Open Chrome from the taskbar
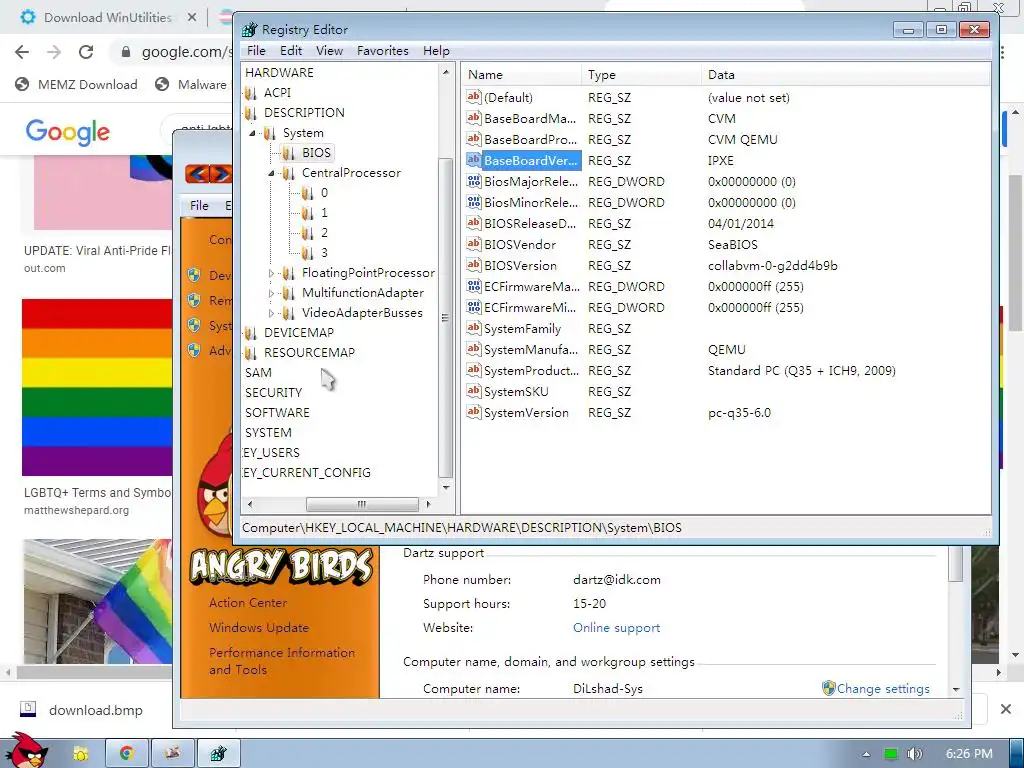 126,753
